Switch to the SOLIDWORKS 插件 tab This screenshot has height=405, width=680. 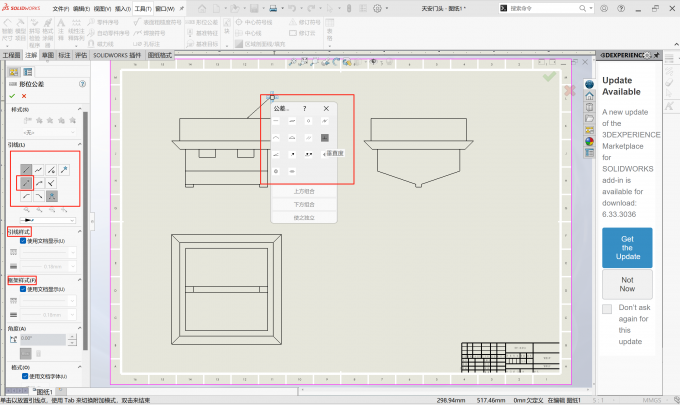click(117, 55)
